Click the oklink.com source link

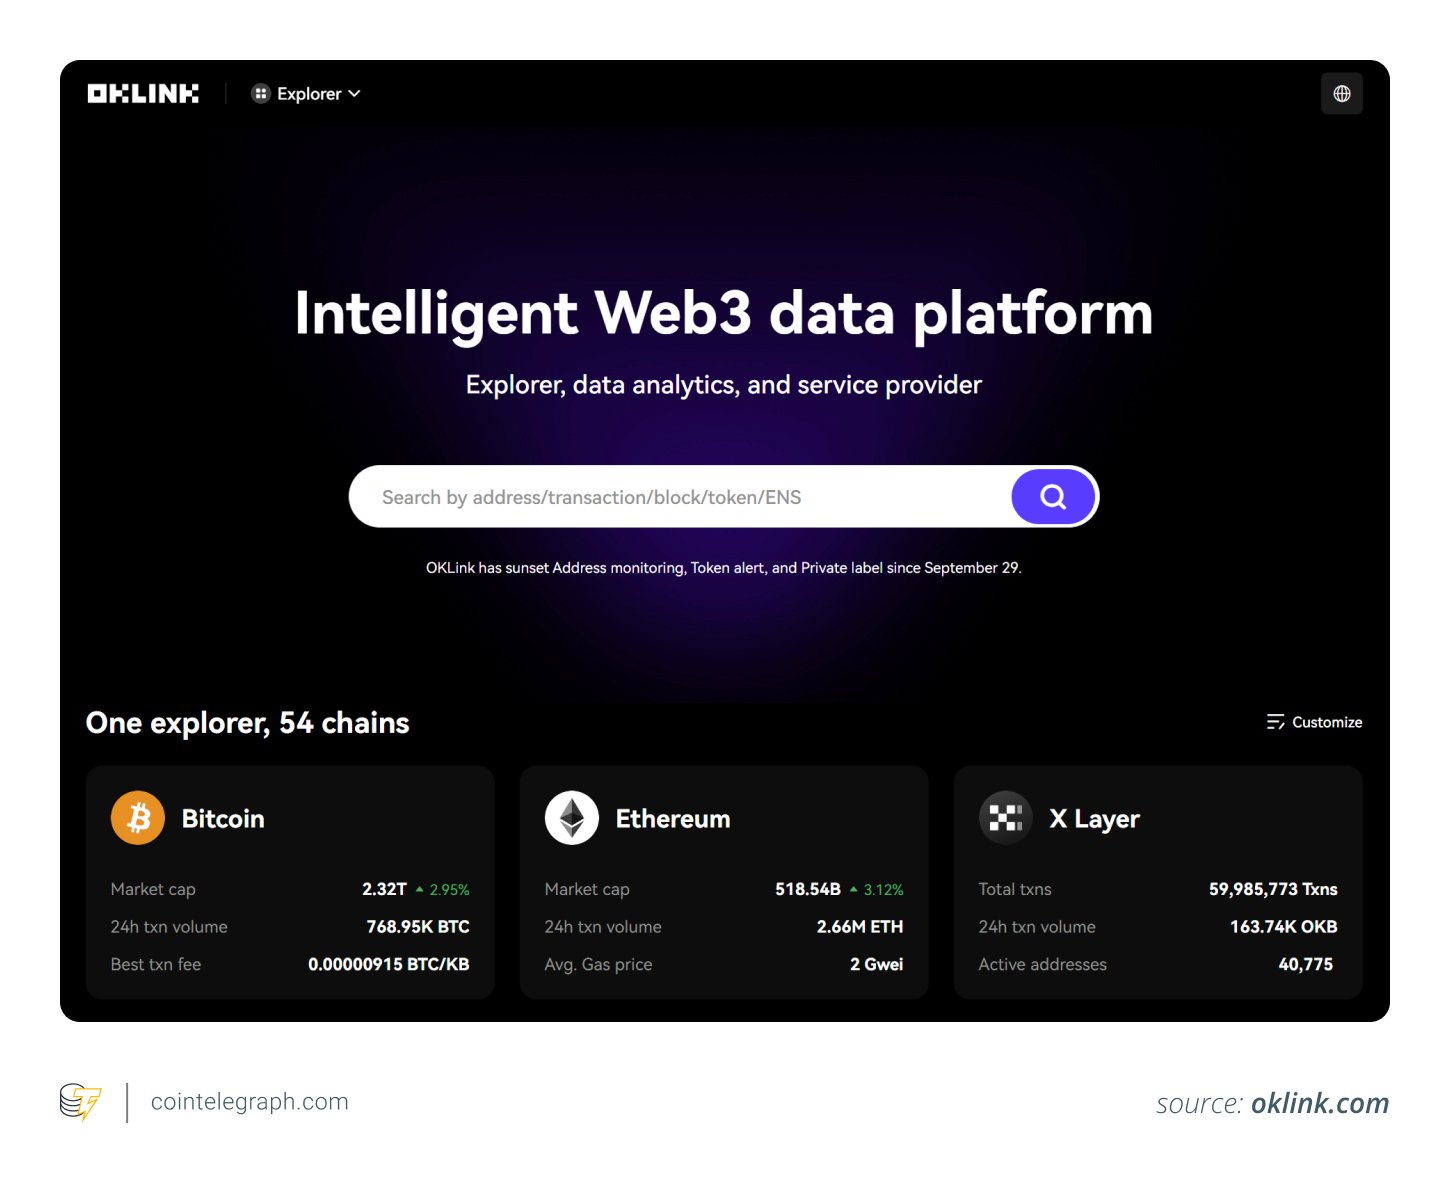pyautogui.click(x=1319, y=1103)
